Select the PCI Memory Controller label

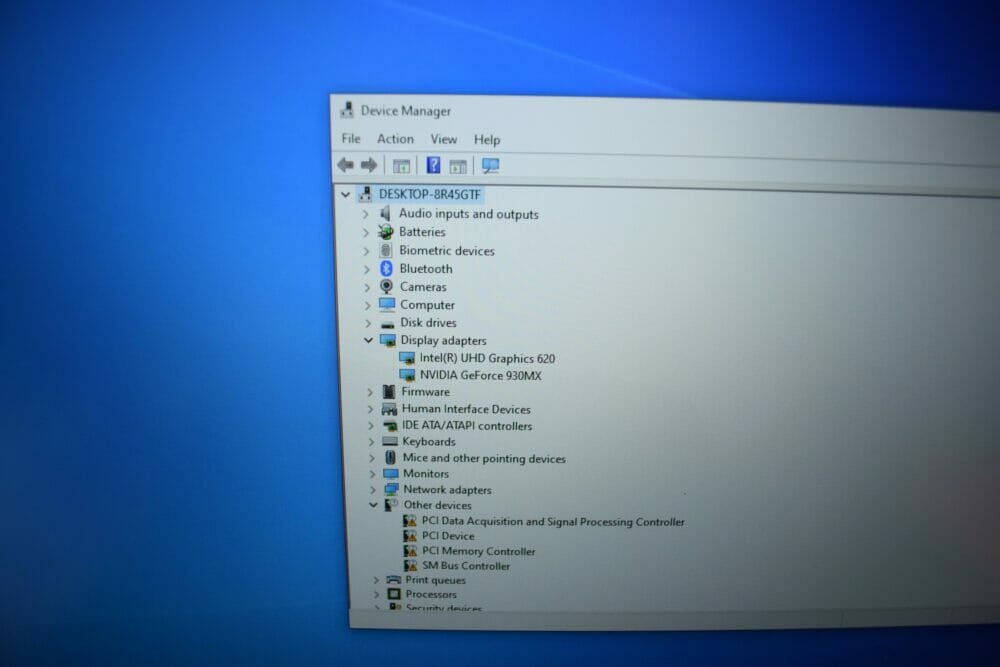coord(479,551)
